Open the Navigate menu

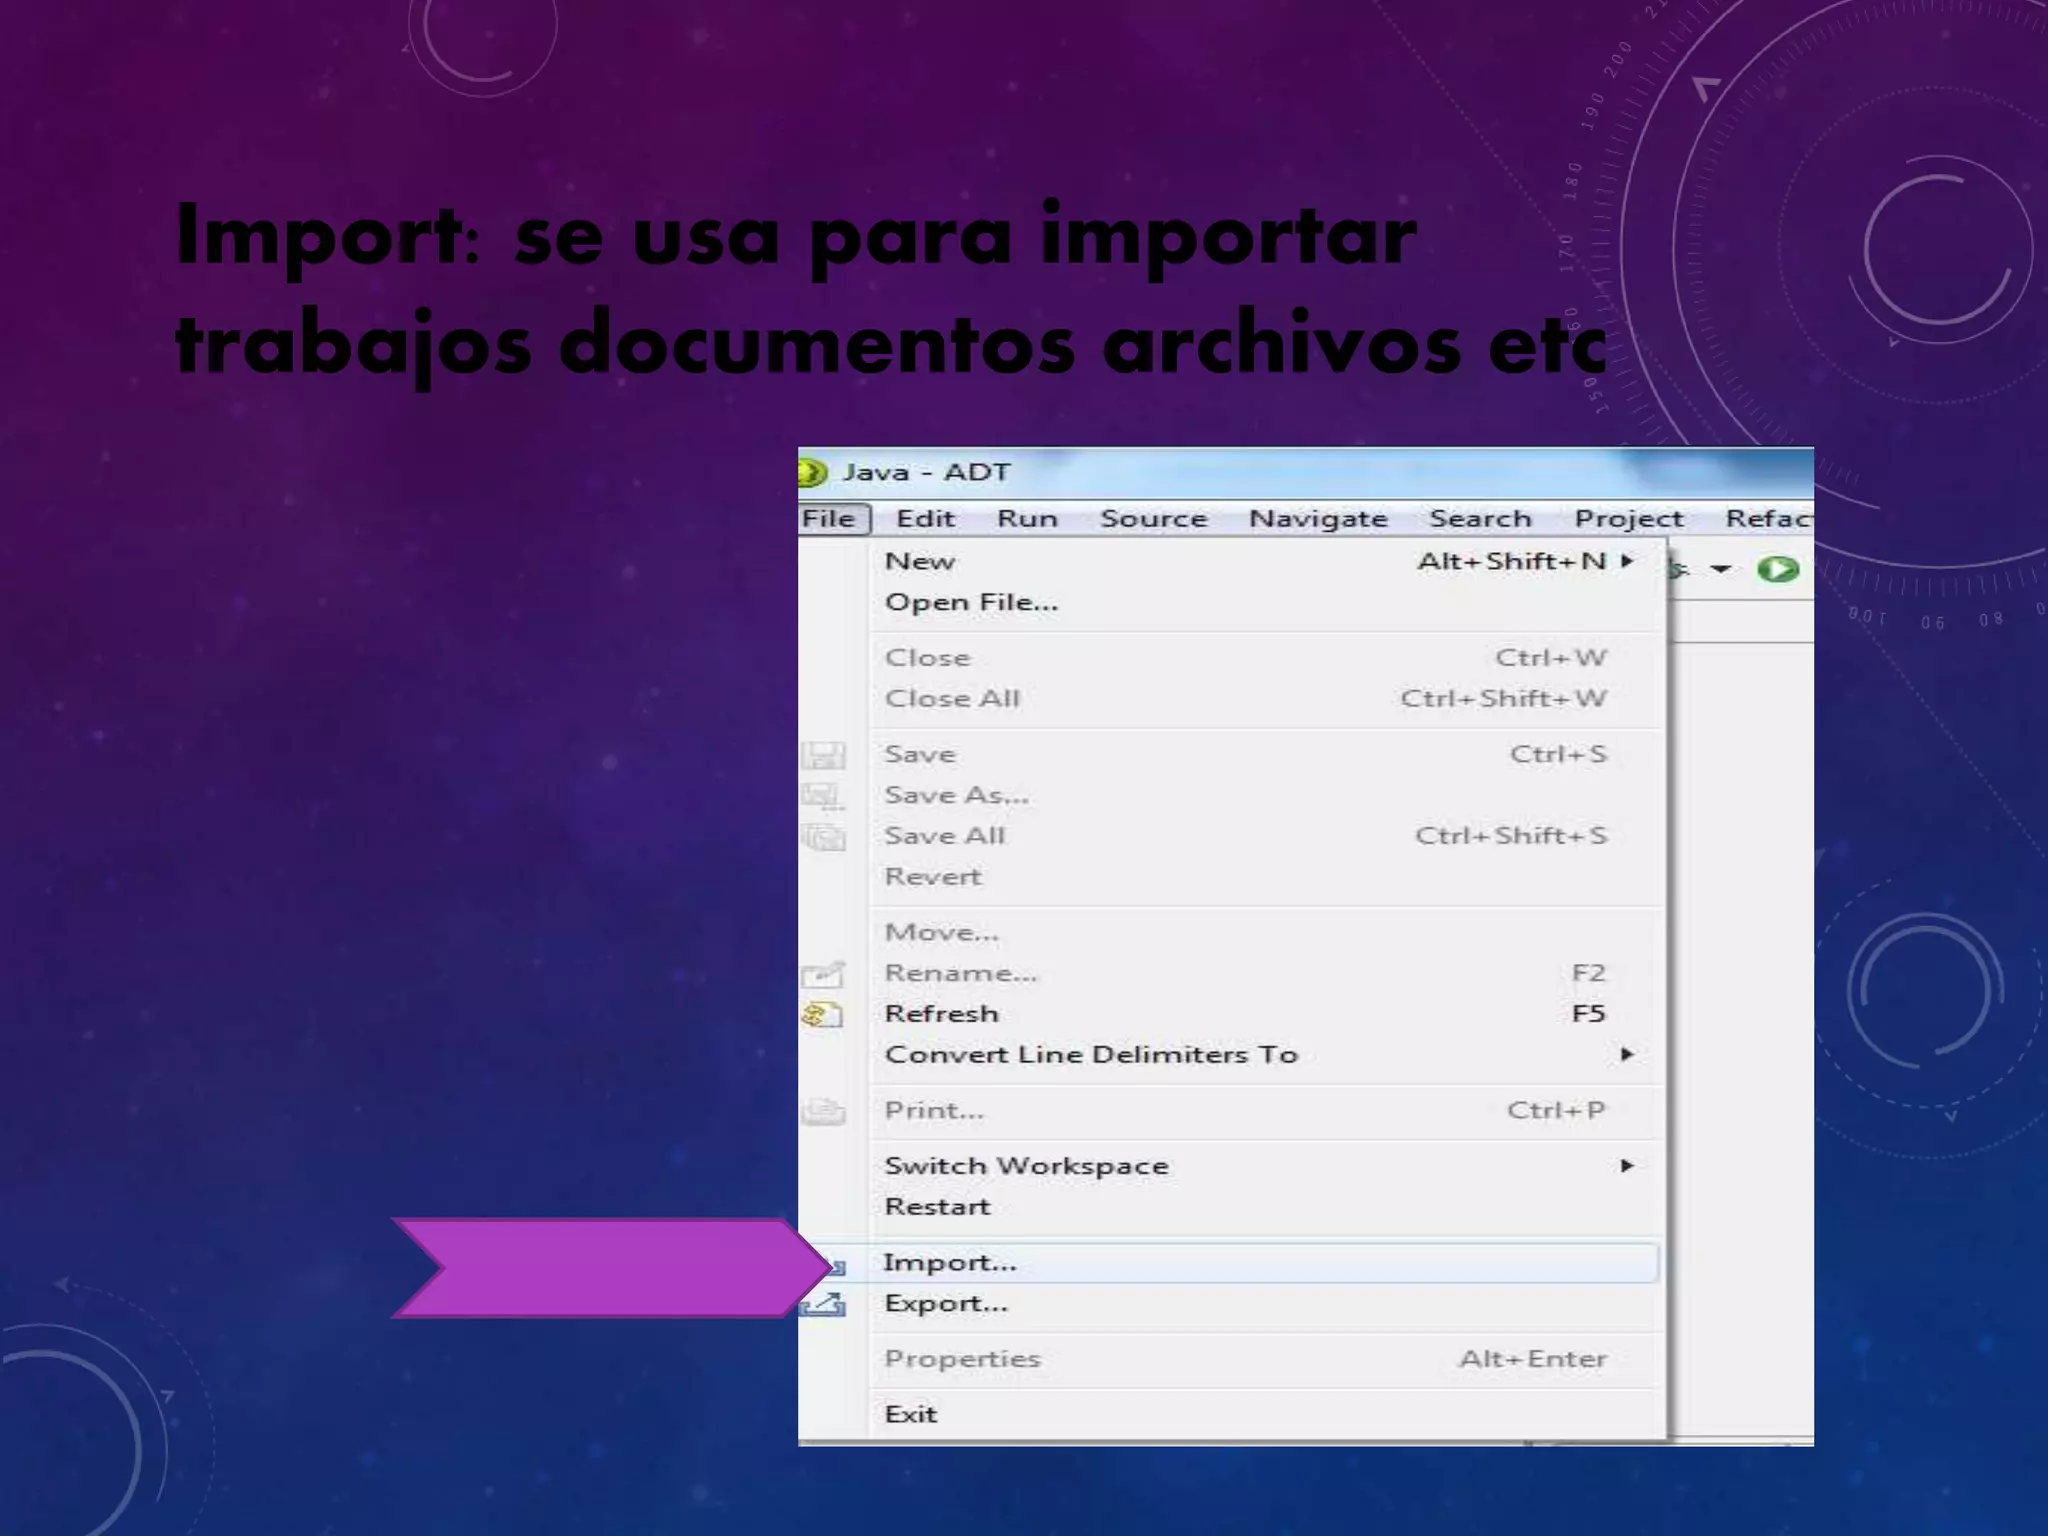point(1318,519)
